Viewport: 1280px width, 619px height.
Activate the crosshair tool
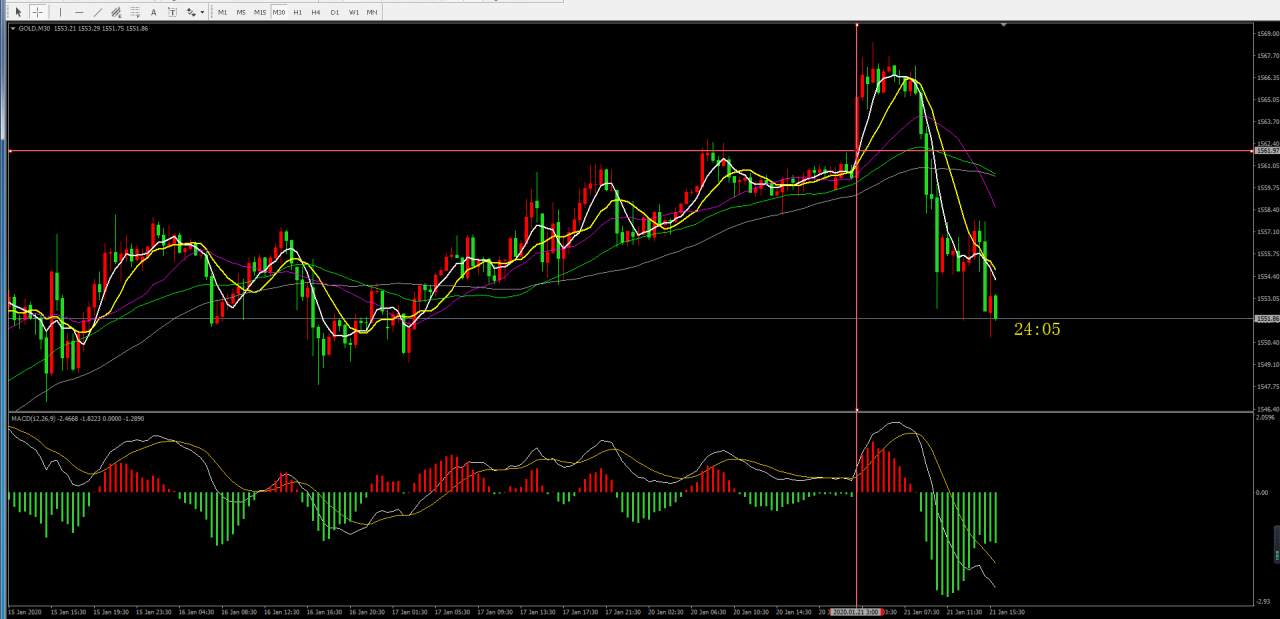[x=38, y=12]
